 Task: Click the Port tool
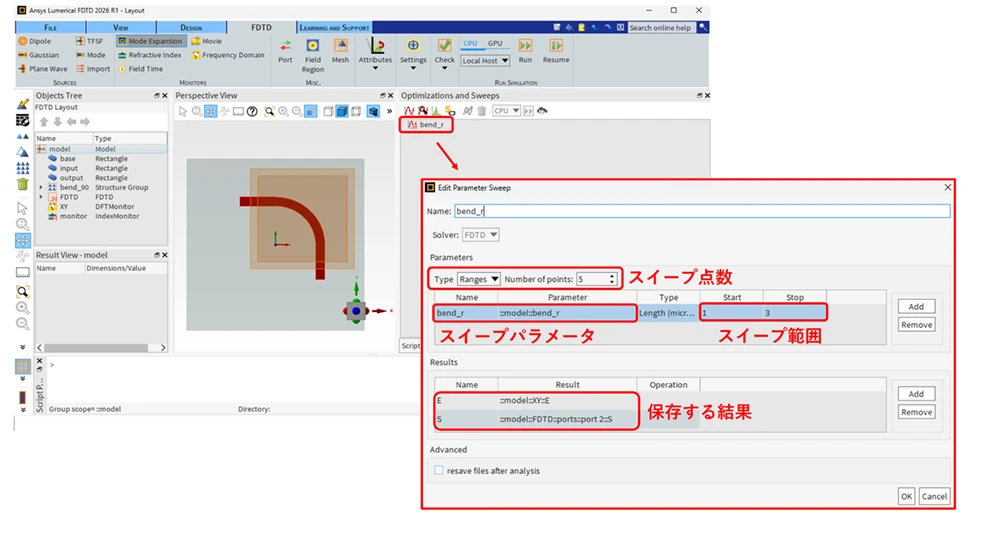(285, 51)
